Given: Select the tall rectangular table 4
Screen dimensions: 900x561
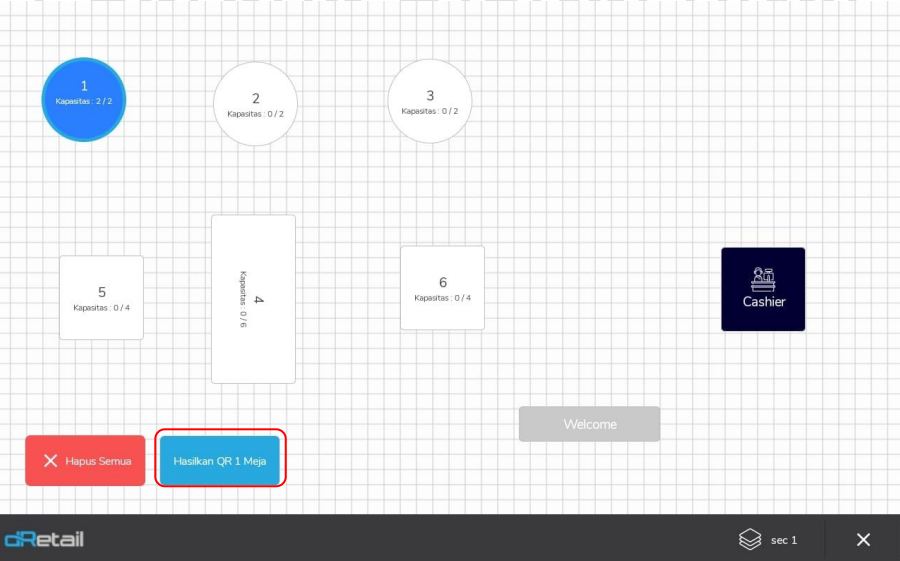Looking at the screenshot, I should point(253,299).
